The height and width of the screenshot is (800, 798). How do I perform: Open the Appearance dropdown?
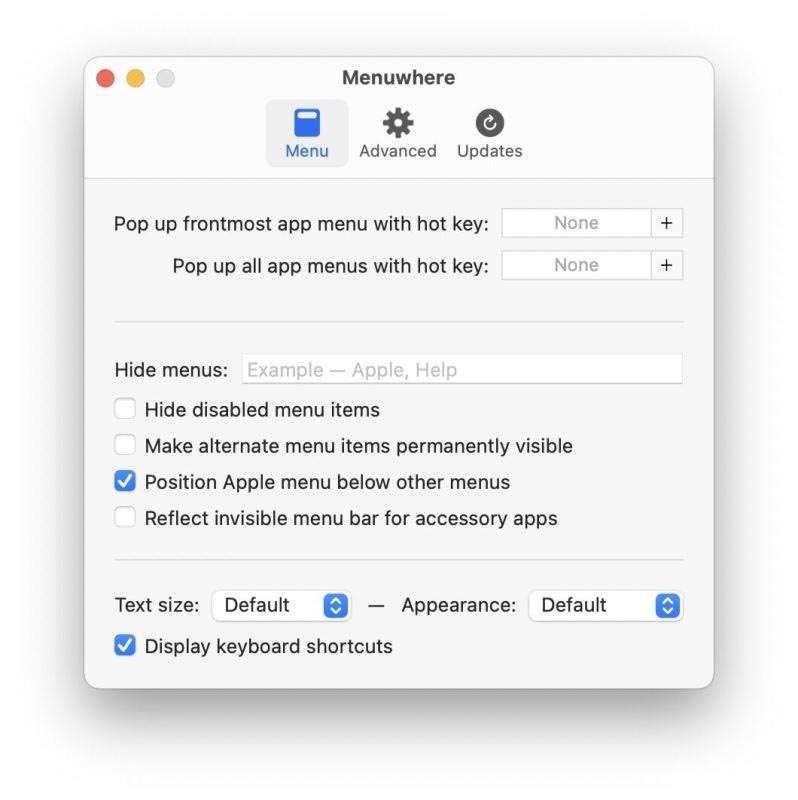coord(606,606)
